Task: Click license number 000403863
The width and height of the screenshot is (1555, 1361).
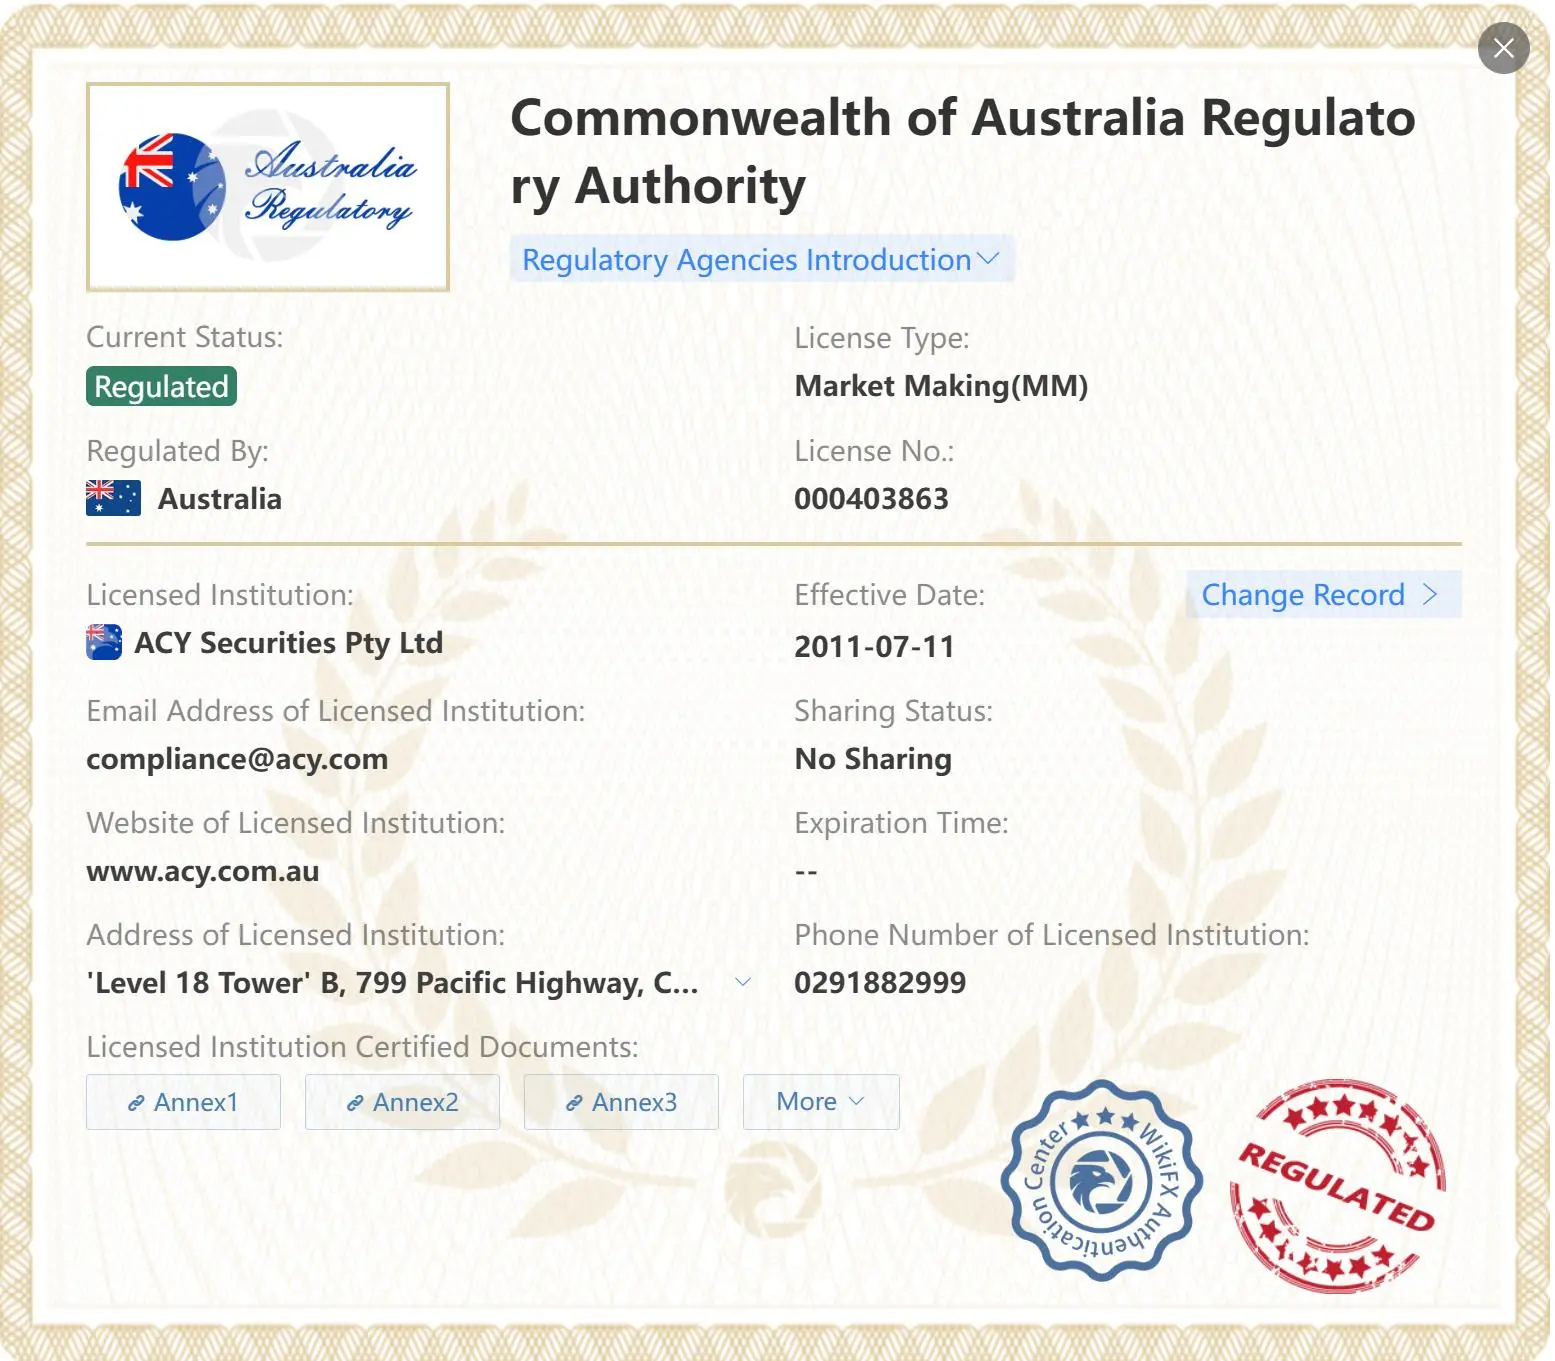Action: click(871, 498)
